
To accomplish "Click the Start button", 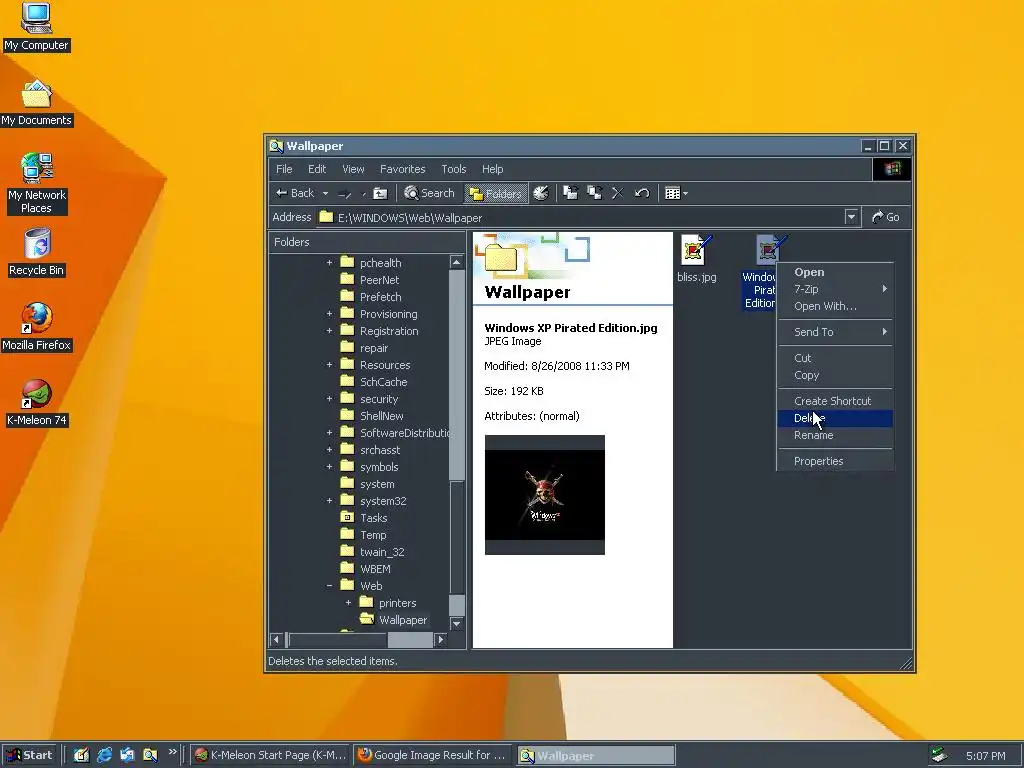I will (29, 756).
